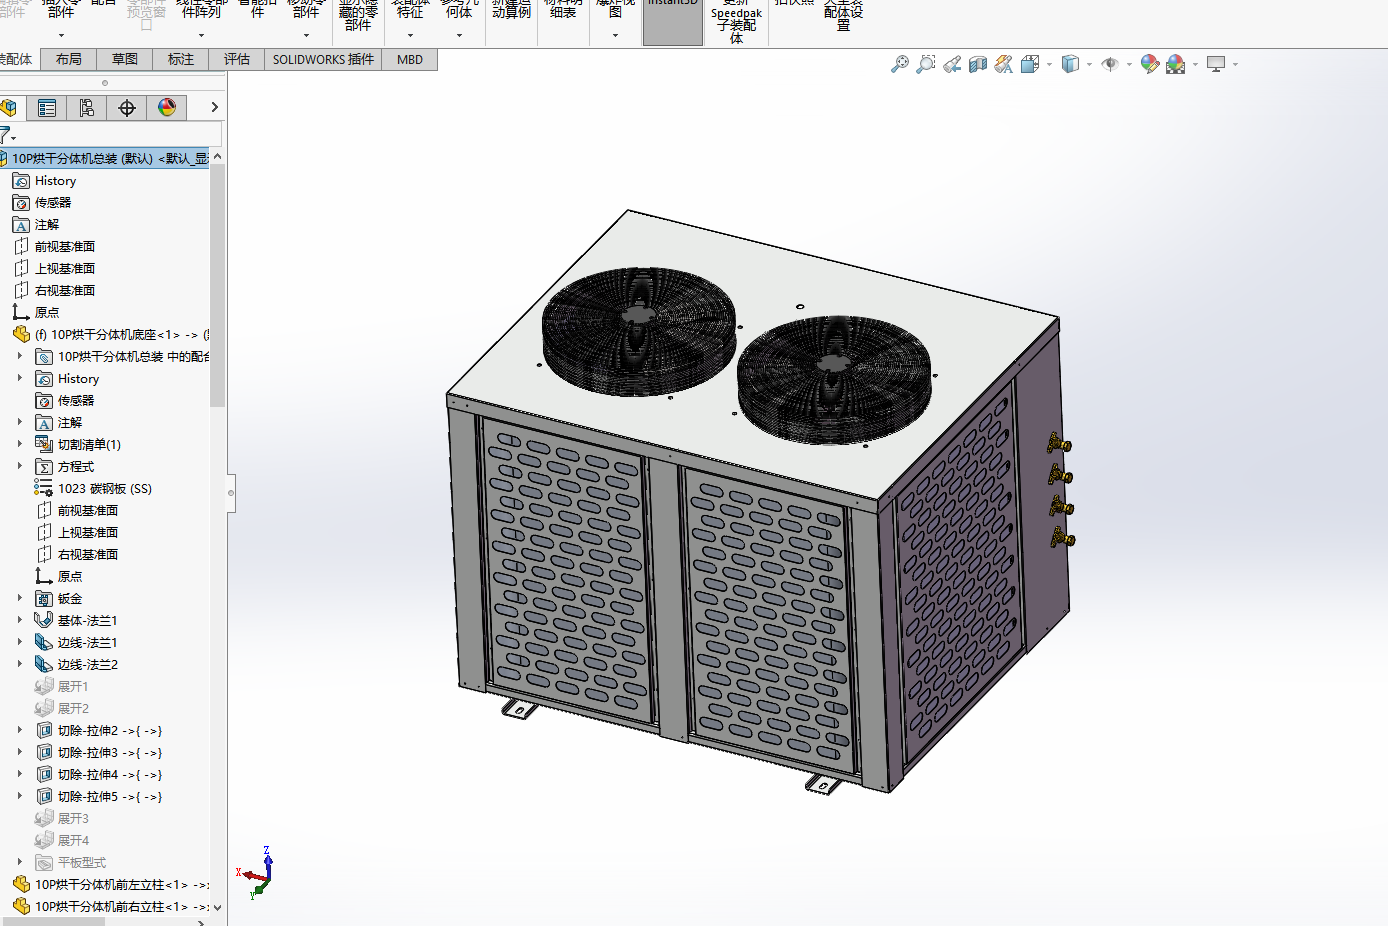
Task: Select the suppressed 展开1 feature
Action: [x=62, y=687]
